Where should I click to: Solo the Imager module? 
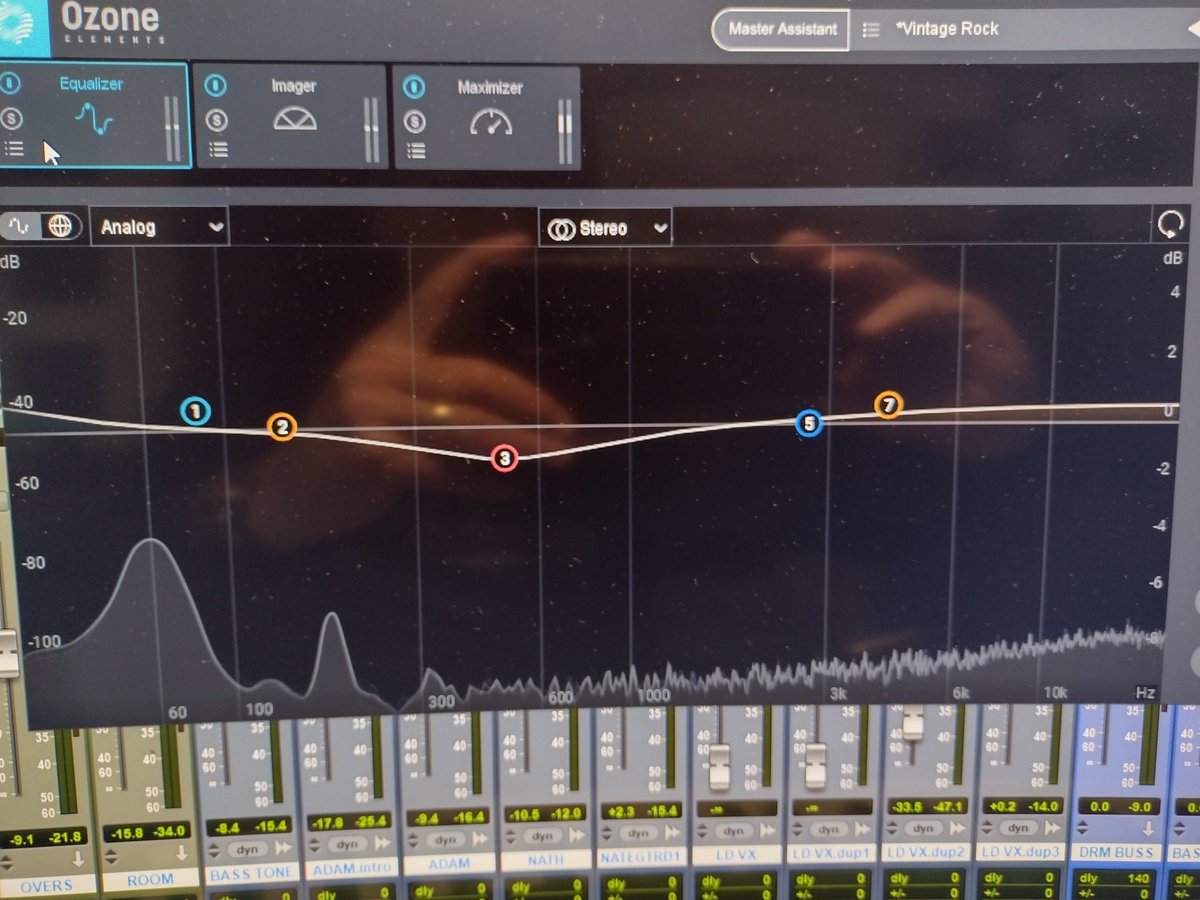pos(216,120)
